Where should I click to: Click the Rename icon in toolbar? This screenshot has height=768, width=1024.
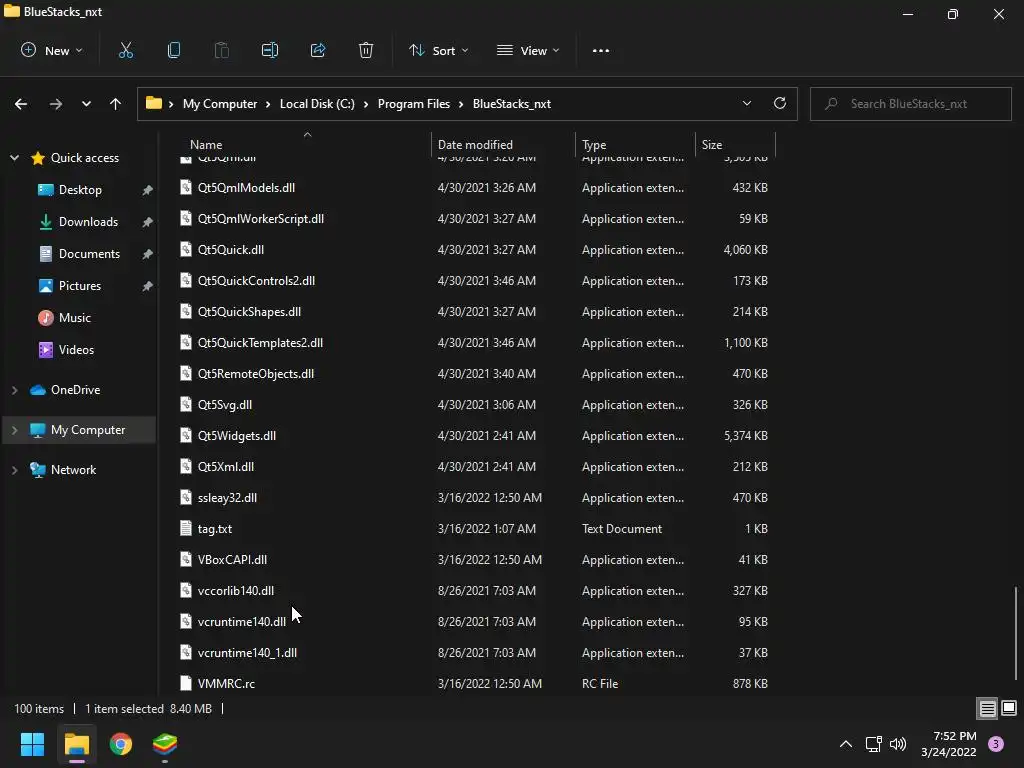click(x=270, y=50)
